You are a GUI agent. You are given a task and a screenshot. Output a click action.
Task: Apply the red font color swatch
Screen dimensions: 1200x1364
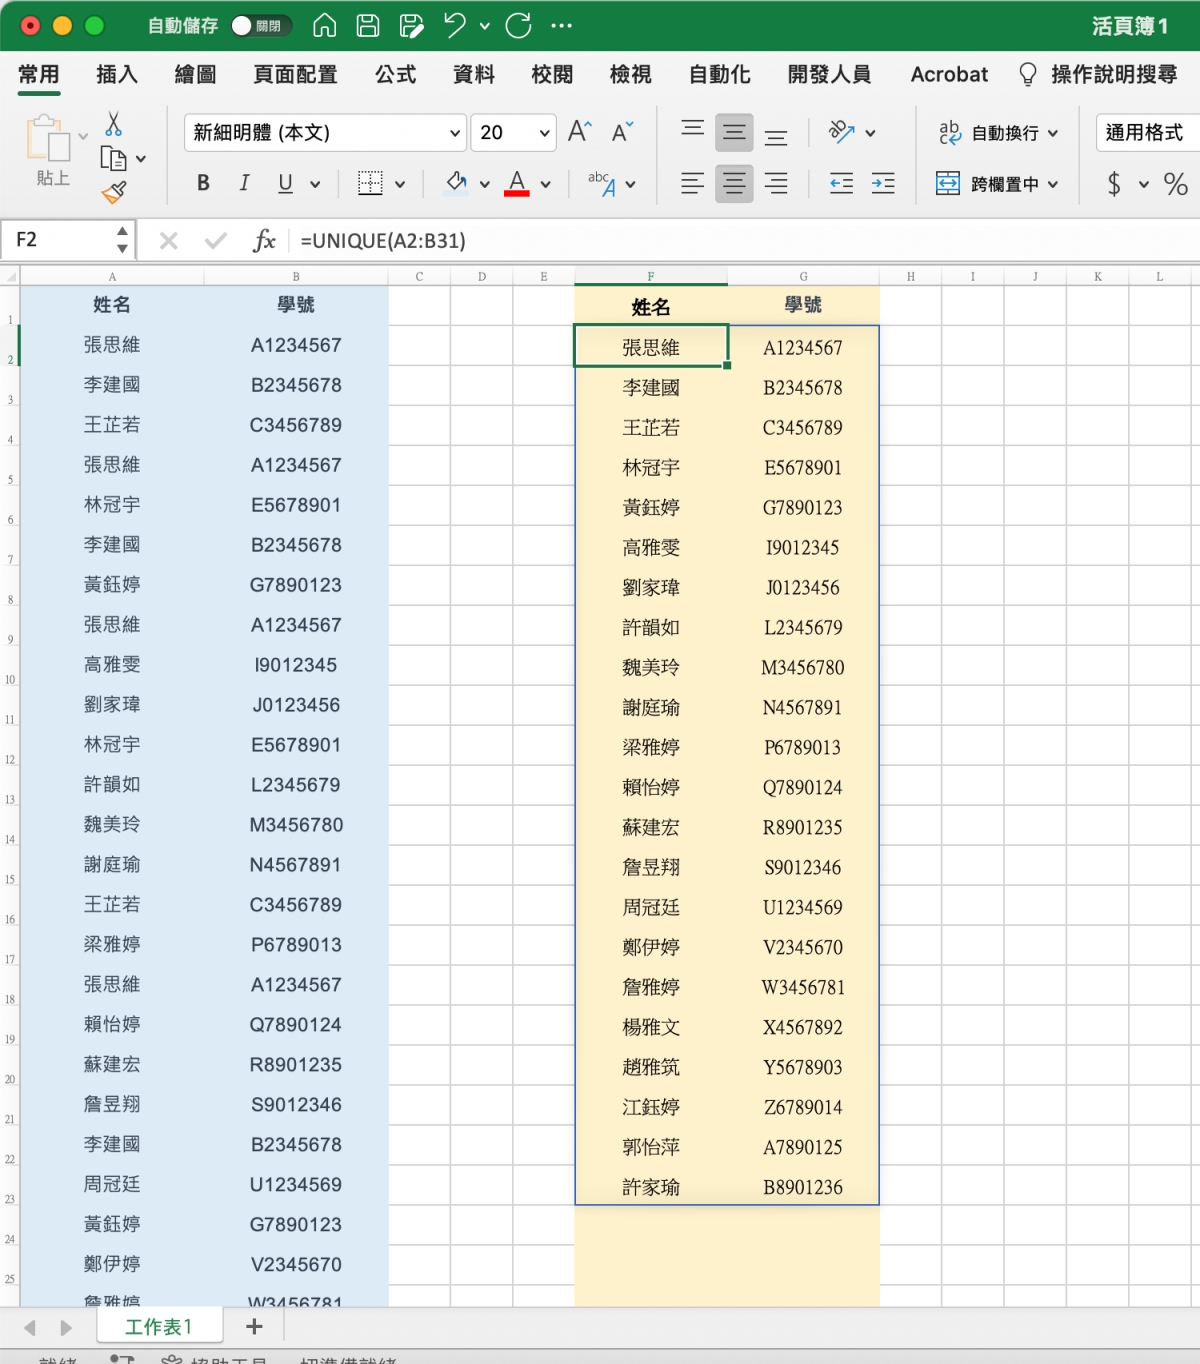click(517, 184)
